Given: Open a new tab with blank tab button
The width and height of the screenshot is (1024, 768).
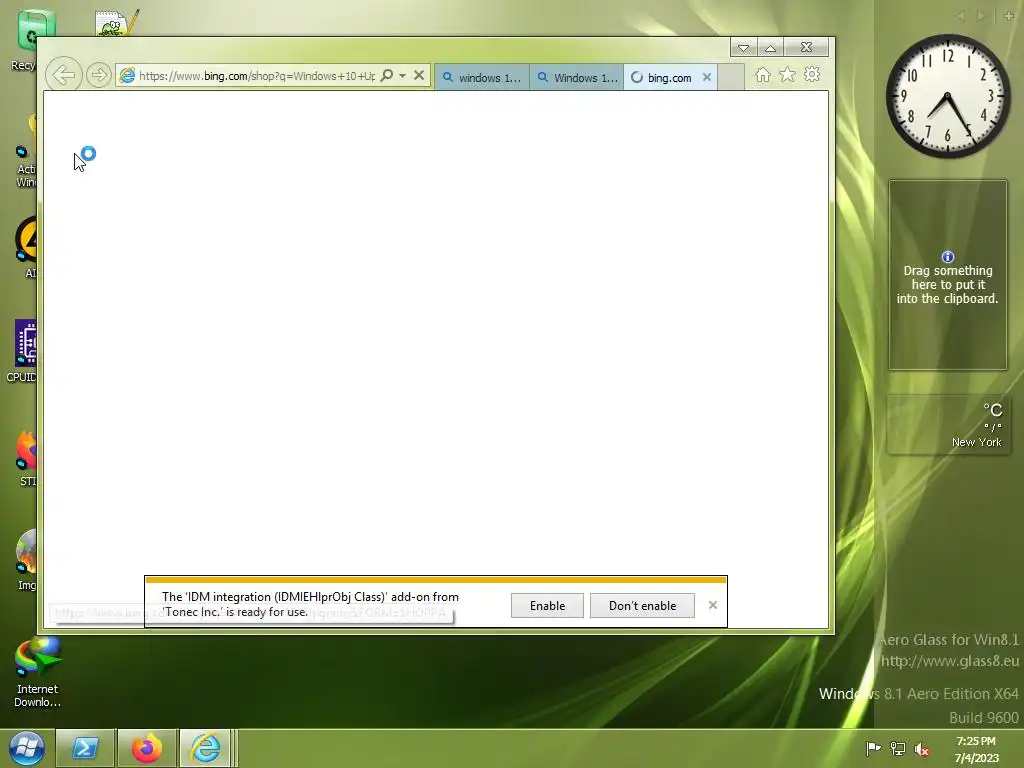Looking at the screenshot, I should [731, 77].
